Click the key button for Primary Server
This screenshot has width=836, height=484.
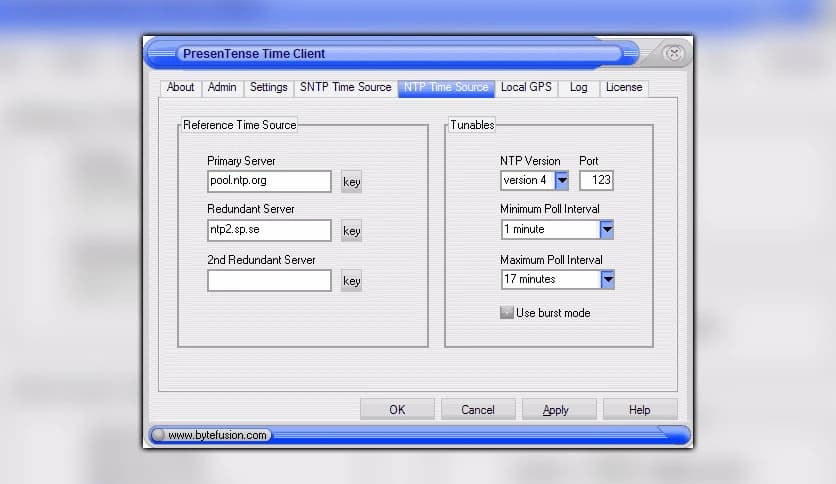pos(351,182)
